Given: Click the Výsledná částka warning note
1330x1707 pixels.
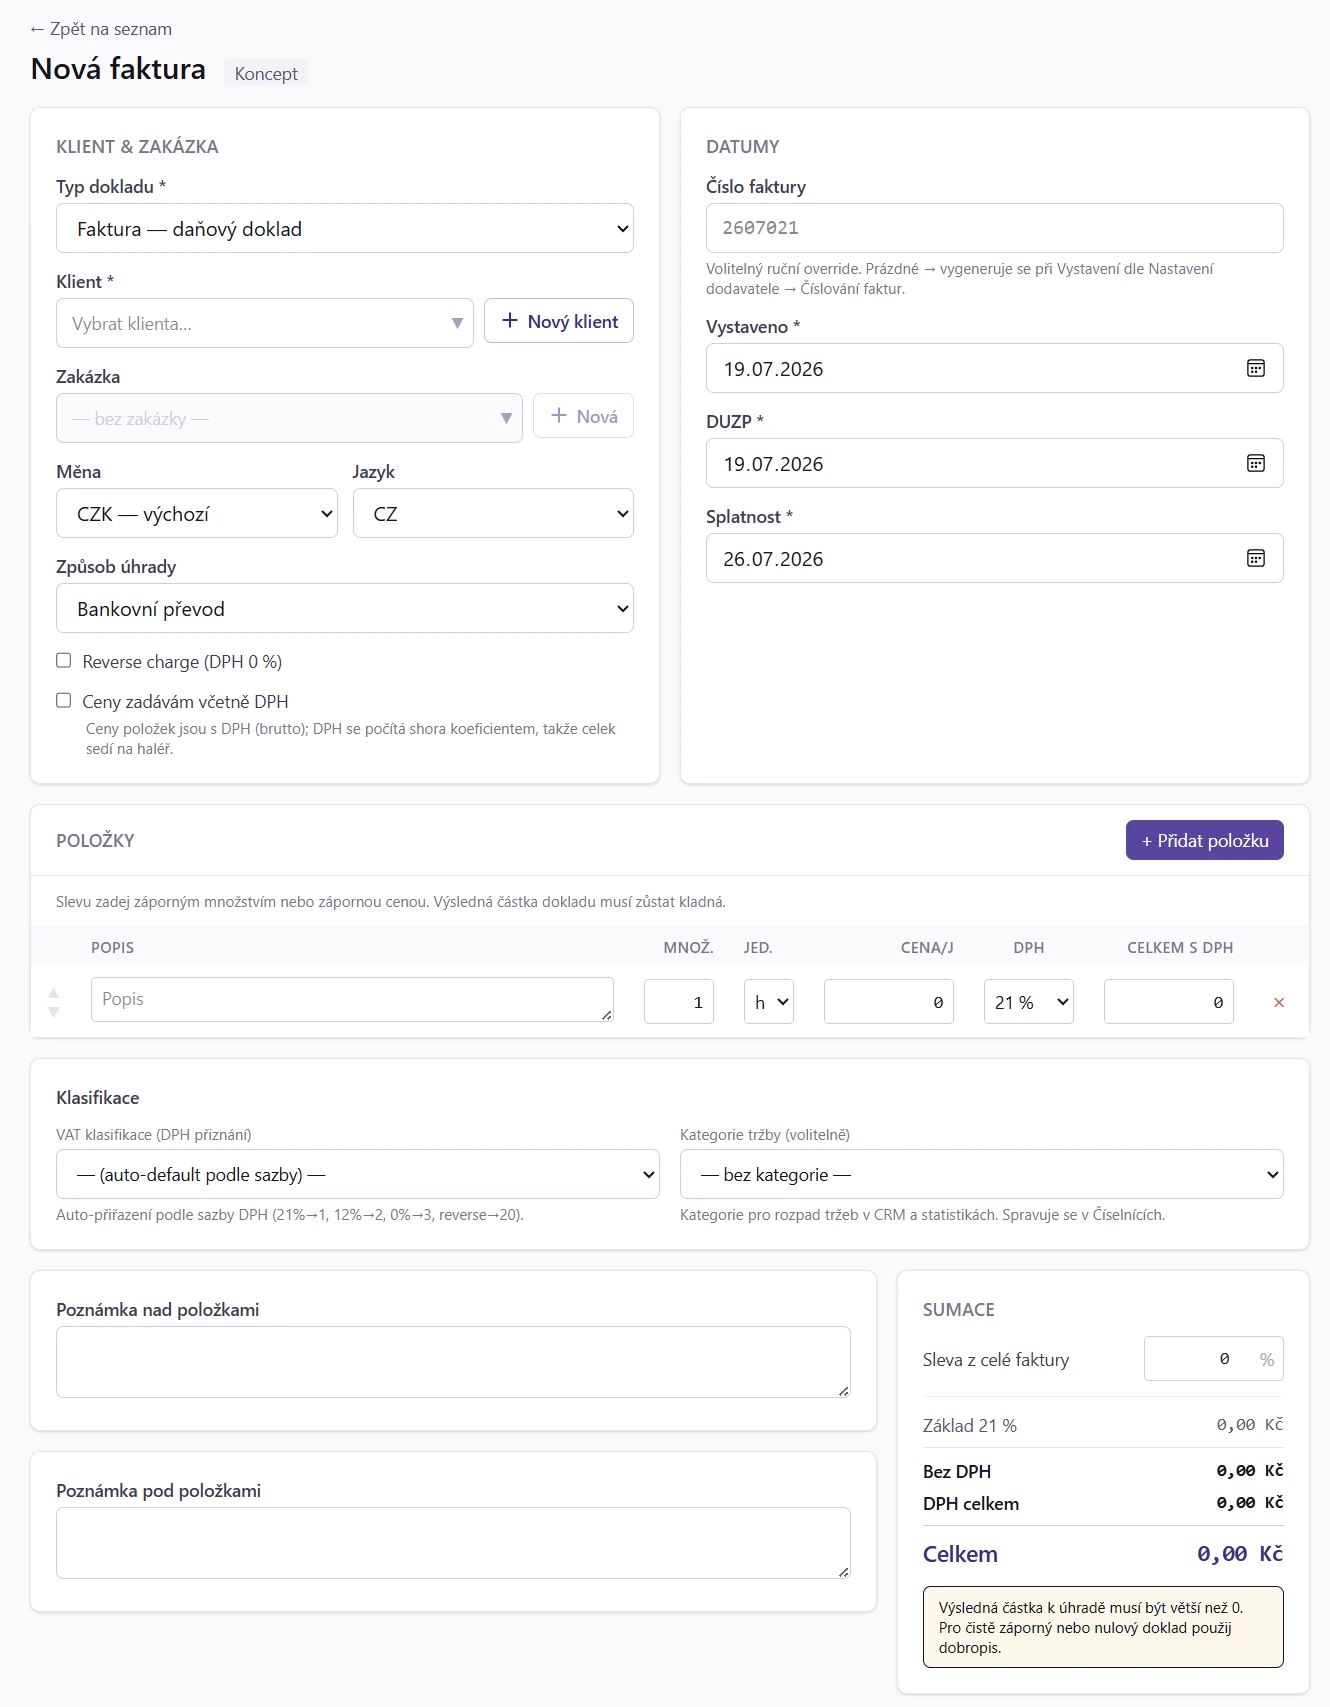Looking at the screenshot, I should click(1103, 1627).
